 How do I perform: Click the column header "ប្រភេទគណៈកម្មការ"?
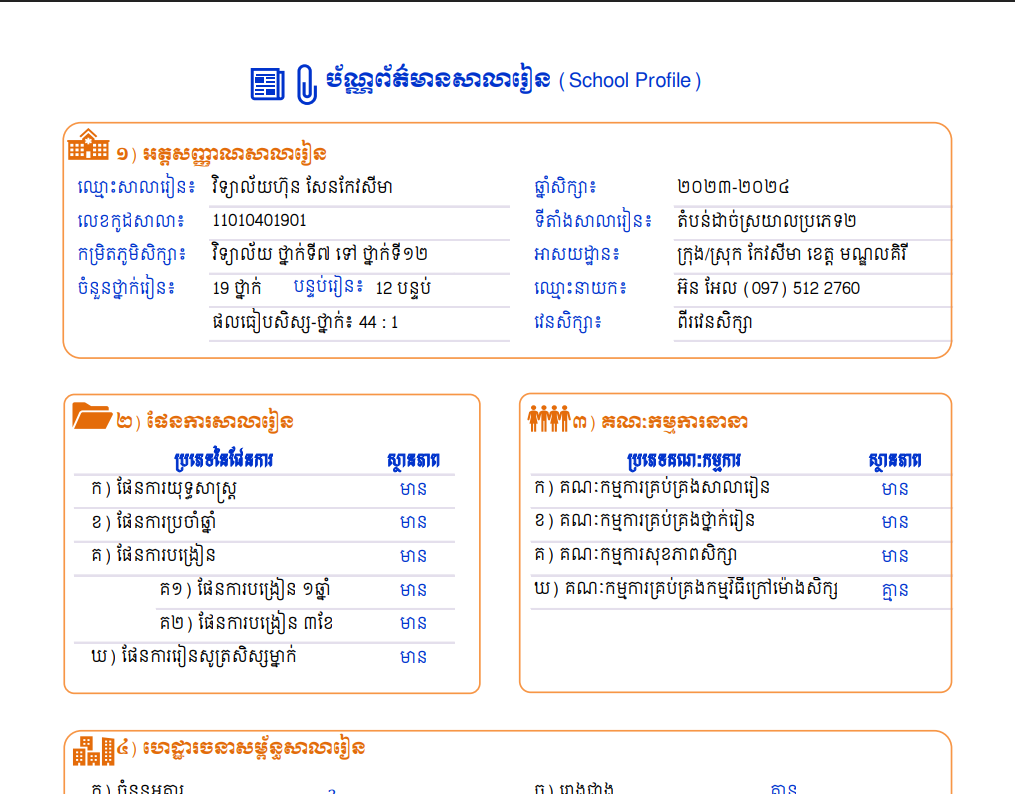684,461
